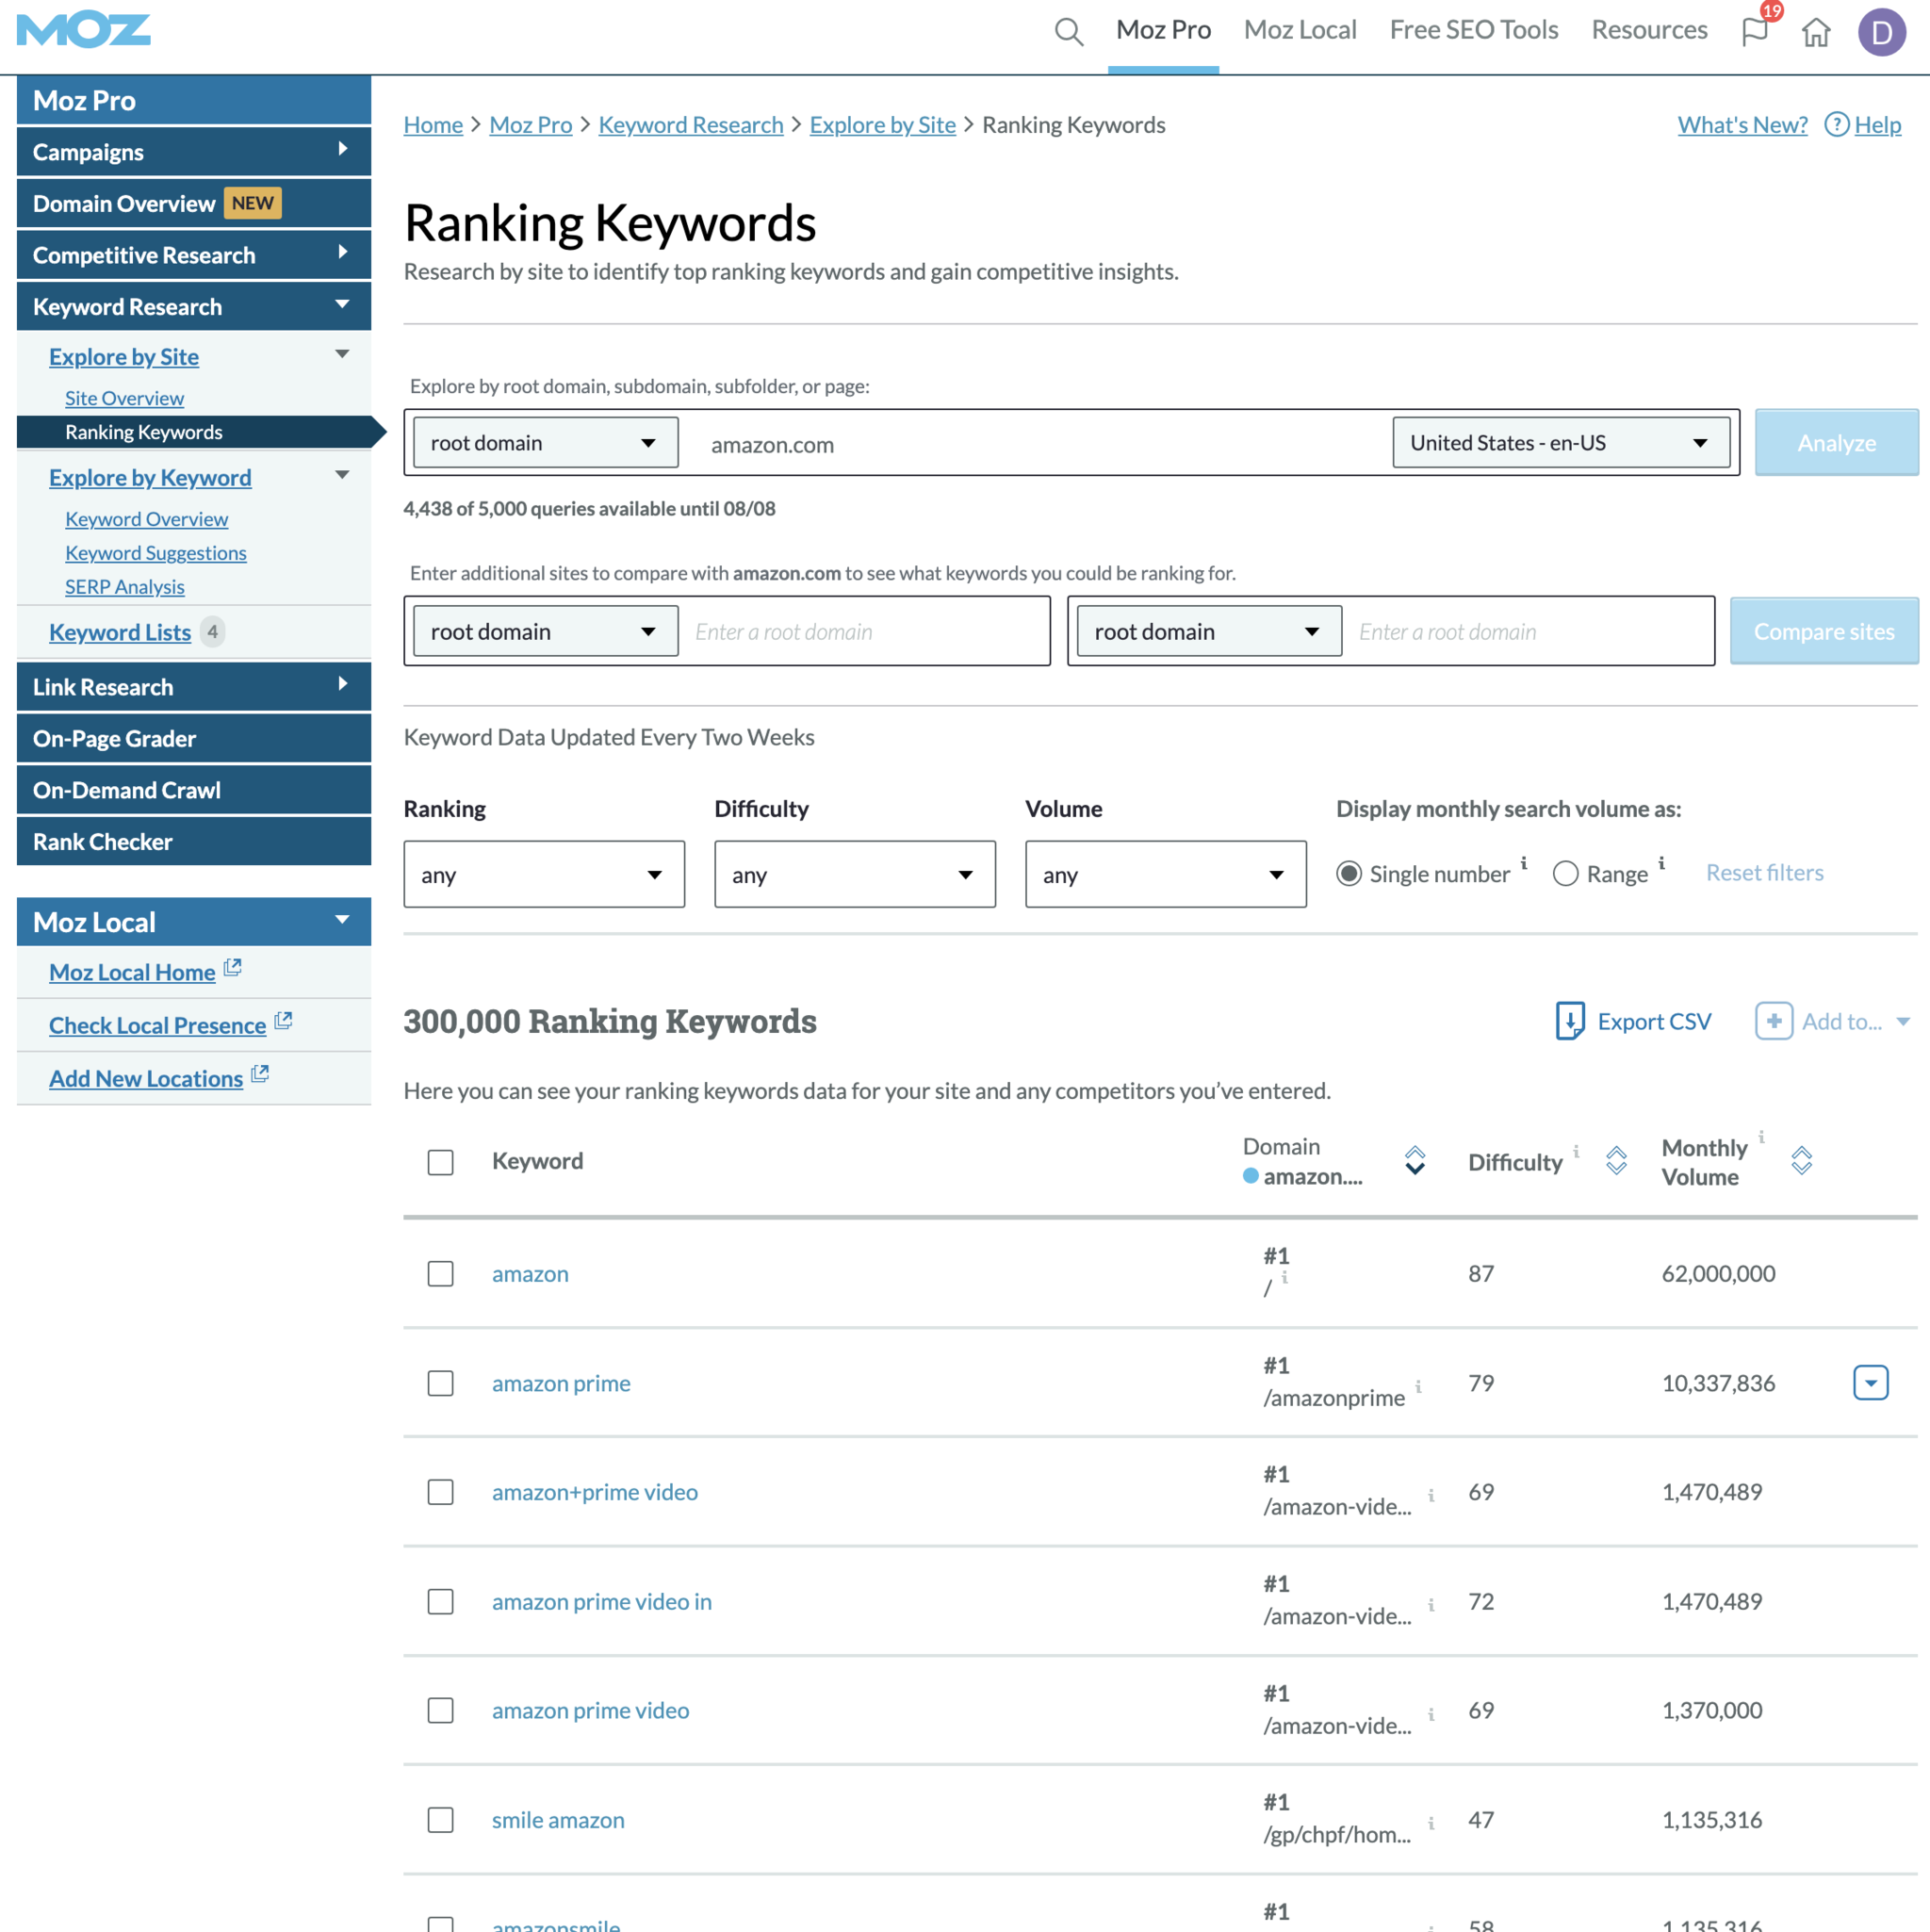Click info icon next to Single number
The height and width of the screenshot is (1932, 1930).
(x=1524, y=863)
